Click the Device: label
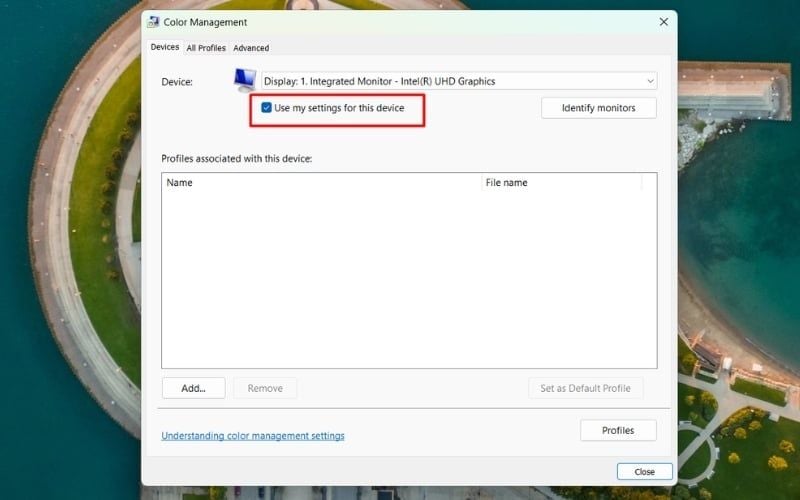The width and height of the screenshot is (800, 500). point(177,82)
